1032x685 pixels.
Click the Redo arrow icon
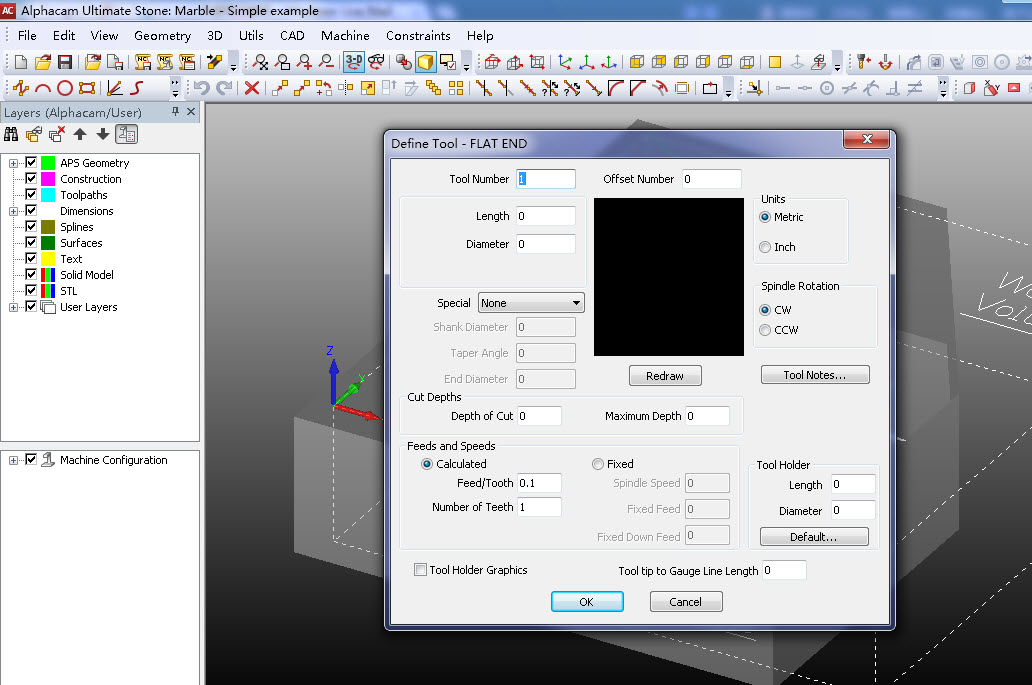[224, 88]
